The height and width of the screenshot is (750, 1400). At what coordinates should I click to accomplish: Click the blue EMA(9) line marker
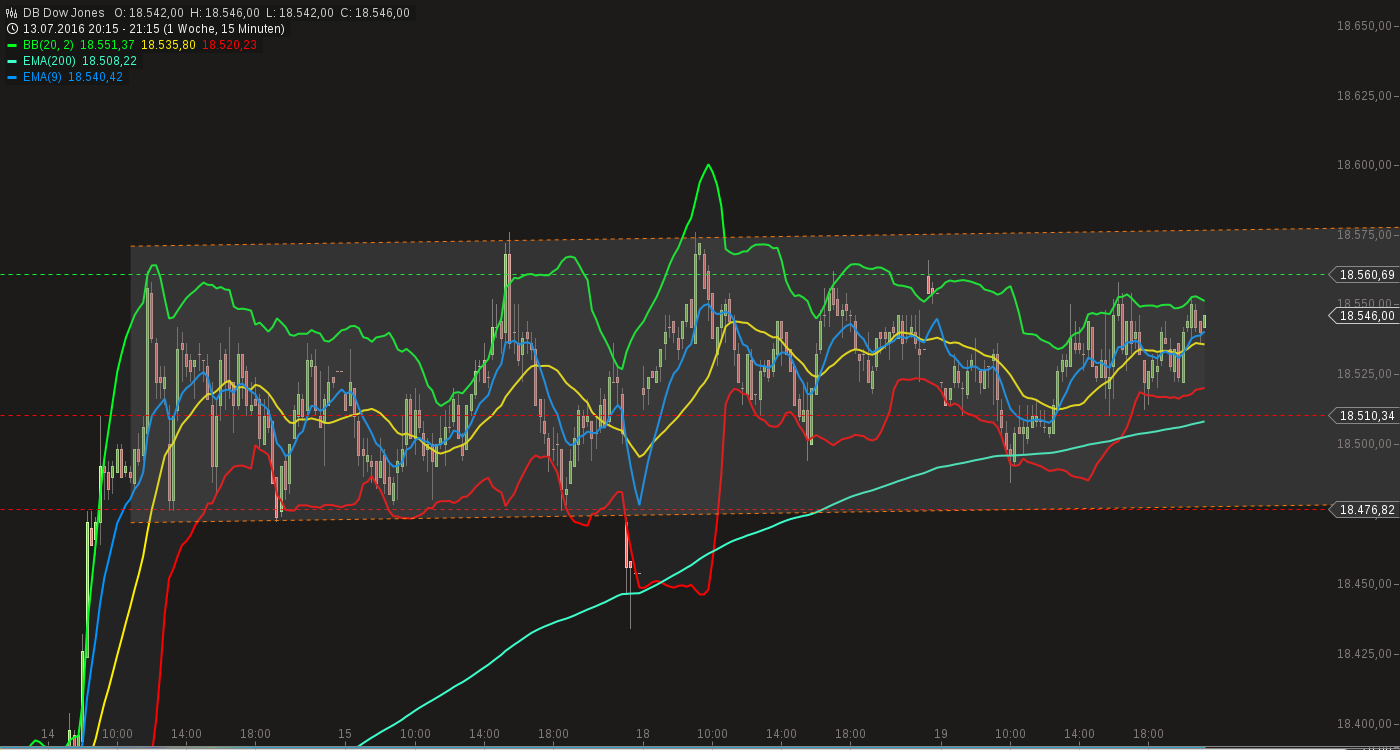[x=14, y=77]
